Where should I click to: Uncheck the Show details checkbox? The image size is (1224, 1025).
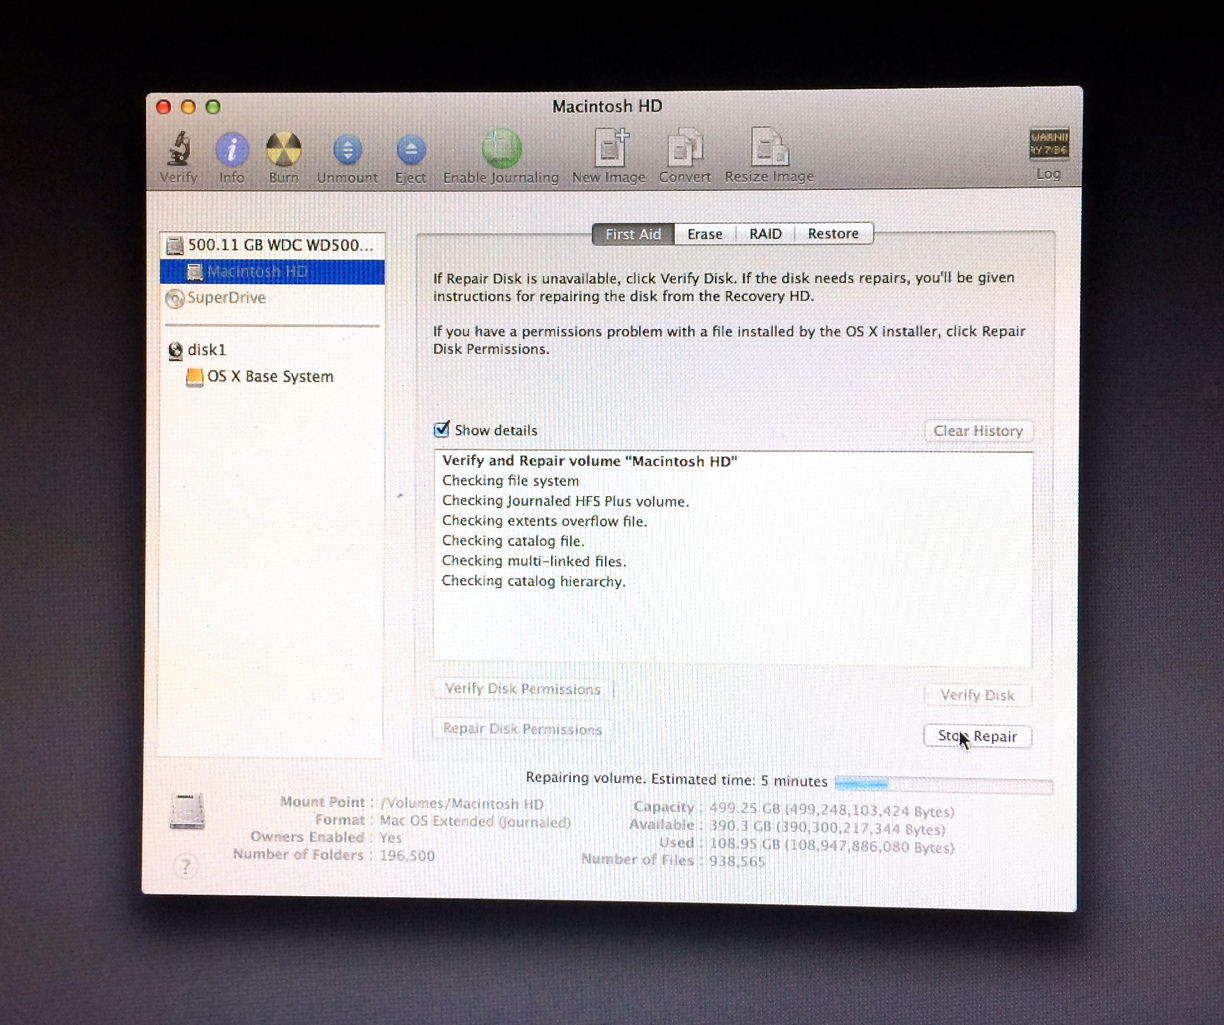[442, 429]
